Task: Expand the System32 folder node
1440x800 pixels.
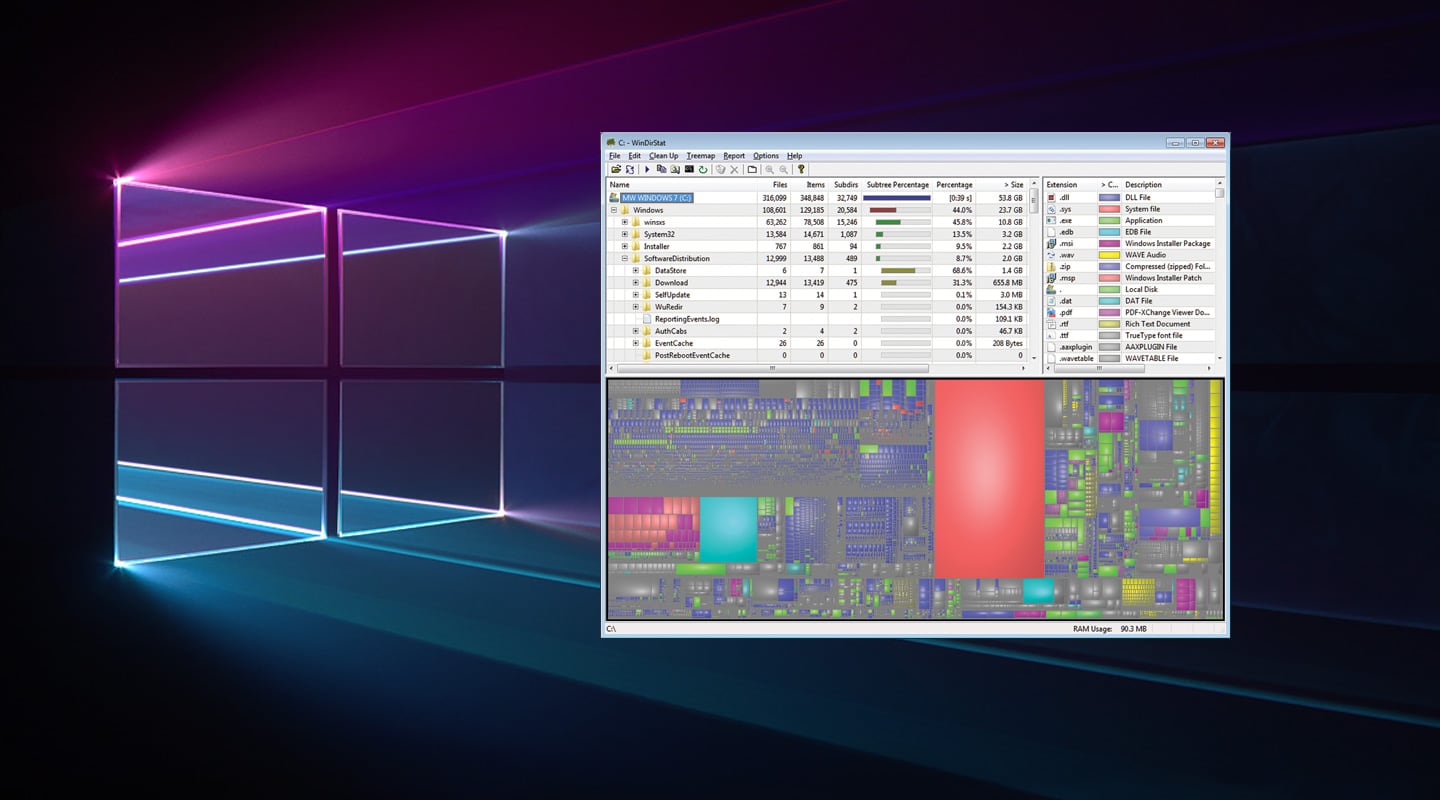Action: pos(625,234)
